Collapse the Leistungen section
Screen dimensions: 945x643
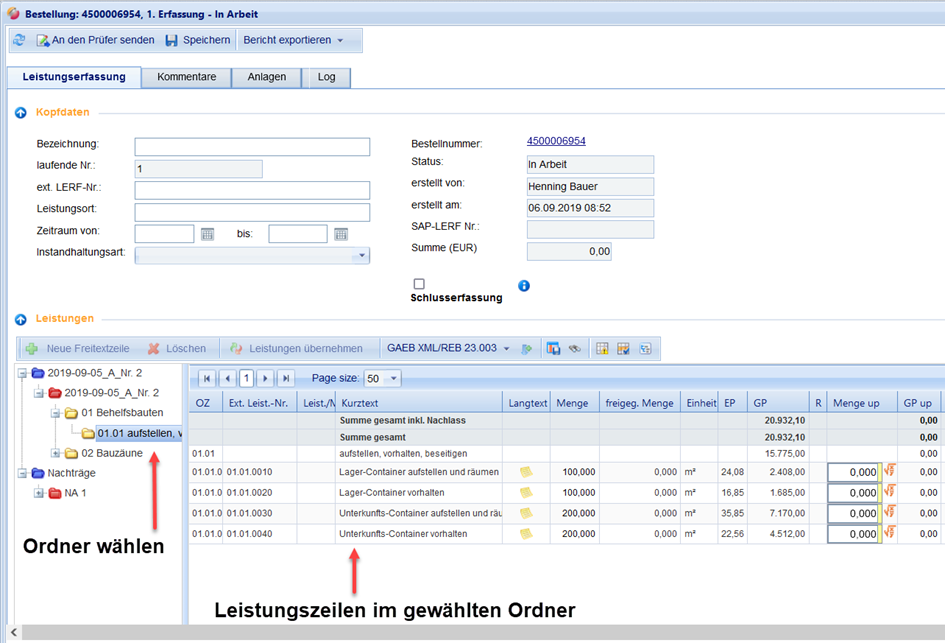(x=20, y=319)
